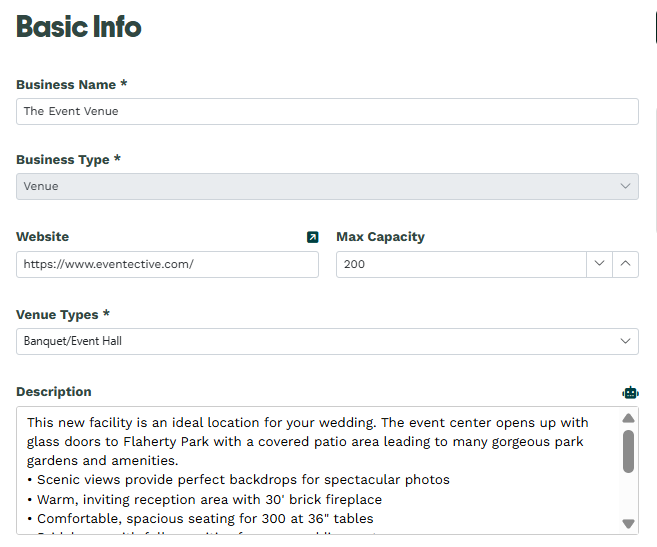Click the Basic Info heading
Screen dimensions: 657x547
[x=79, y=26]
